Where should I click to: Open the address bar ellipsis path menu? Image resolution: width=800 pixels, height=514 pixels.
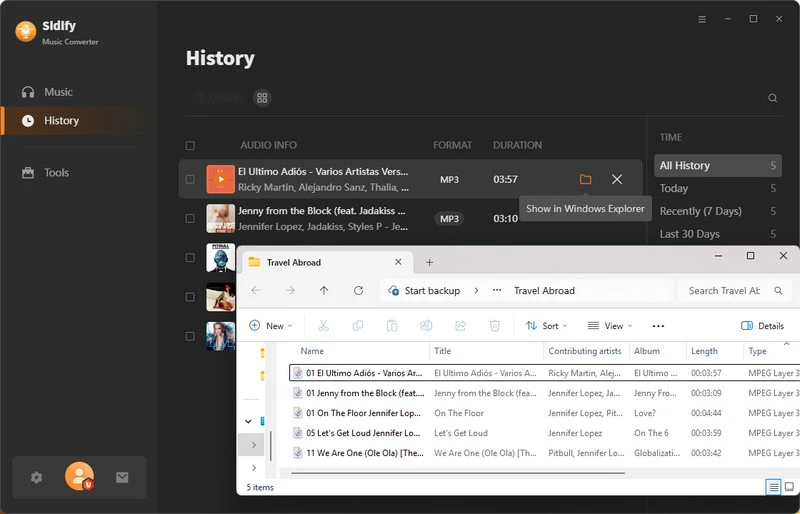497,290
